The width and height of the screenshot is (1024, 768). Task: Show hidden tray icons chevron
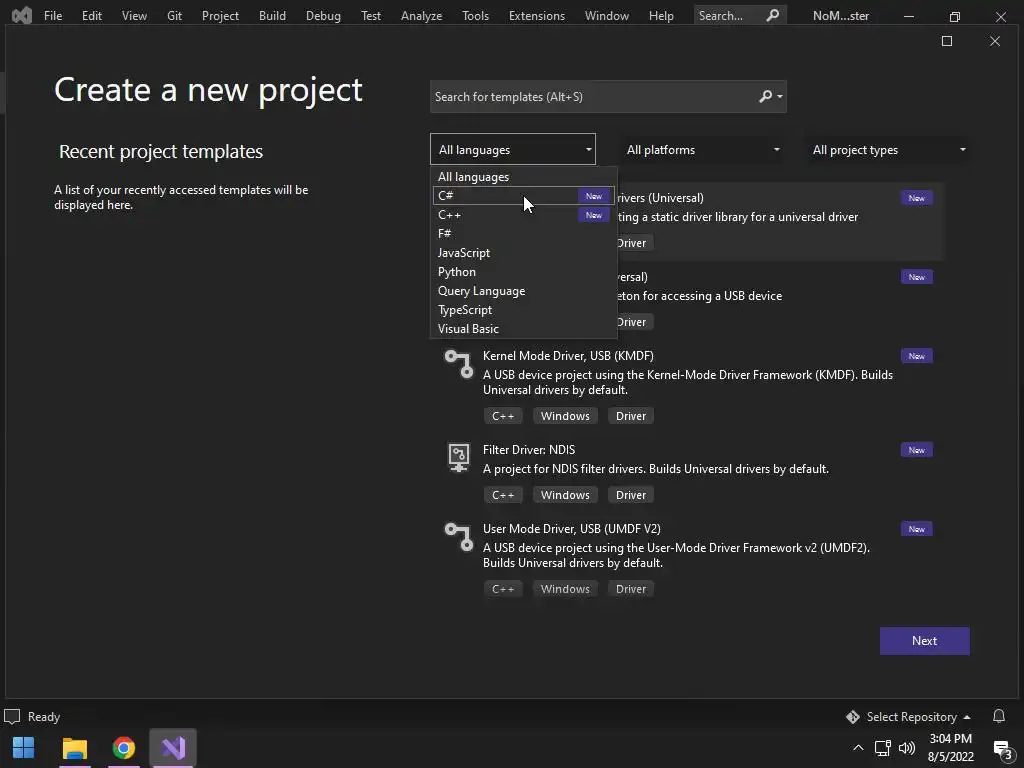point(858,748)
